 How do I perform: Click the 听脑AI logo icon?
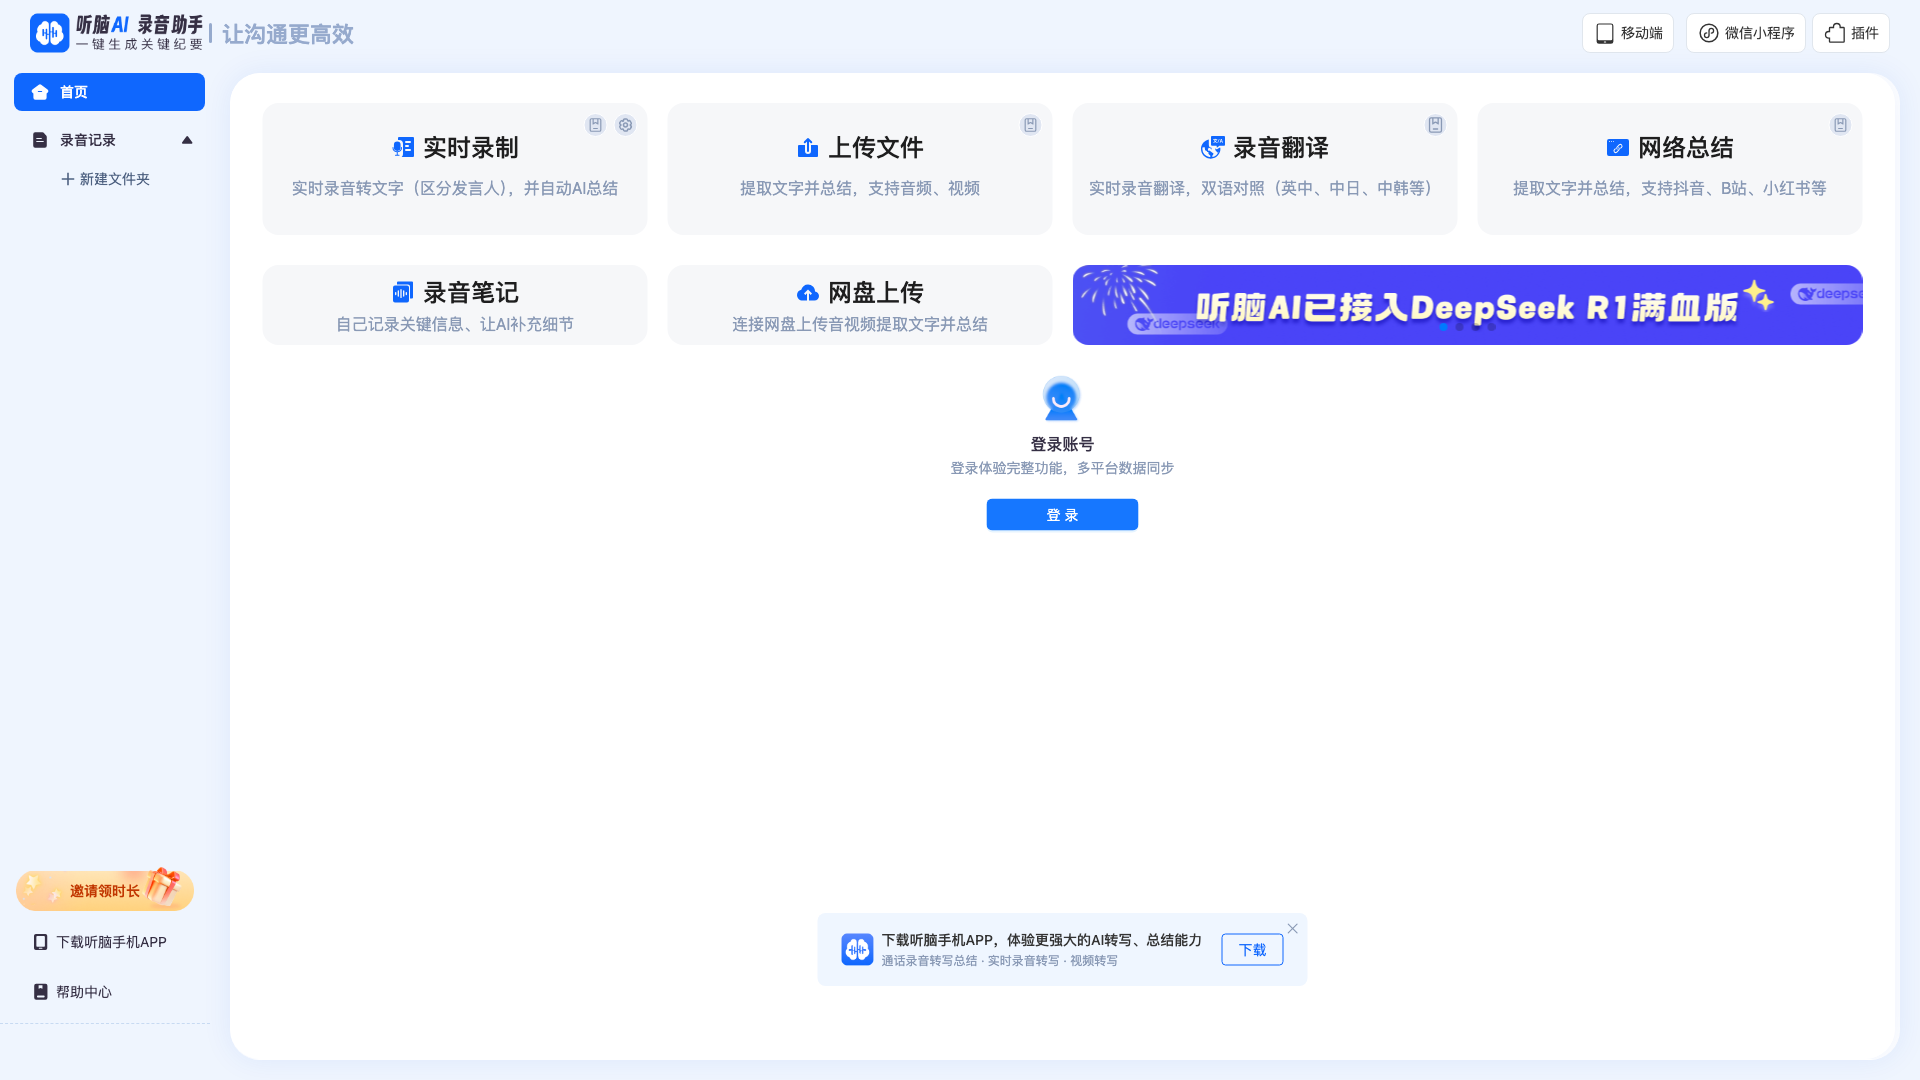tap(49, 33)
